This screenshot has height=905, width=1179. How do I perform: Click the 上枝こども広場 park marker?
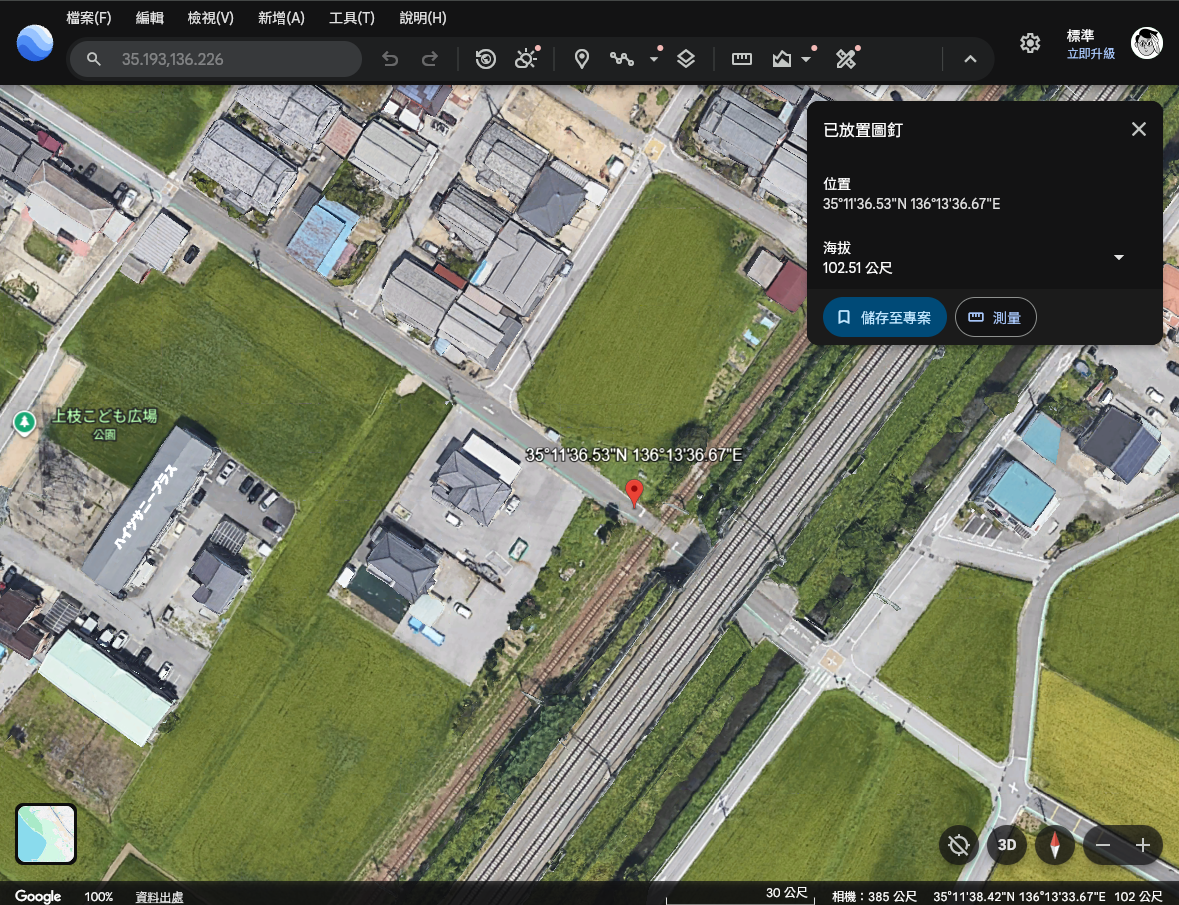coord(25,422)
